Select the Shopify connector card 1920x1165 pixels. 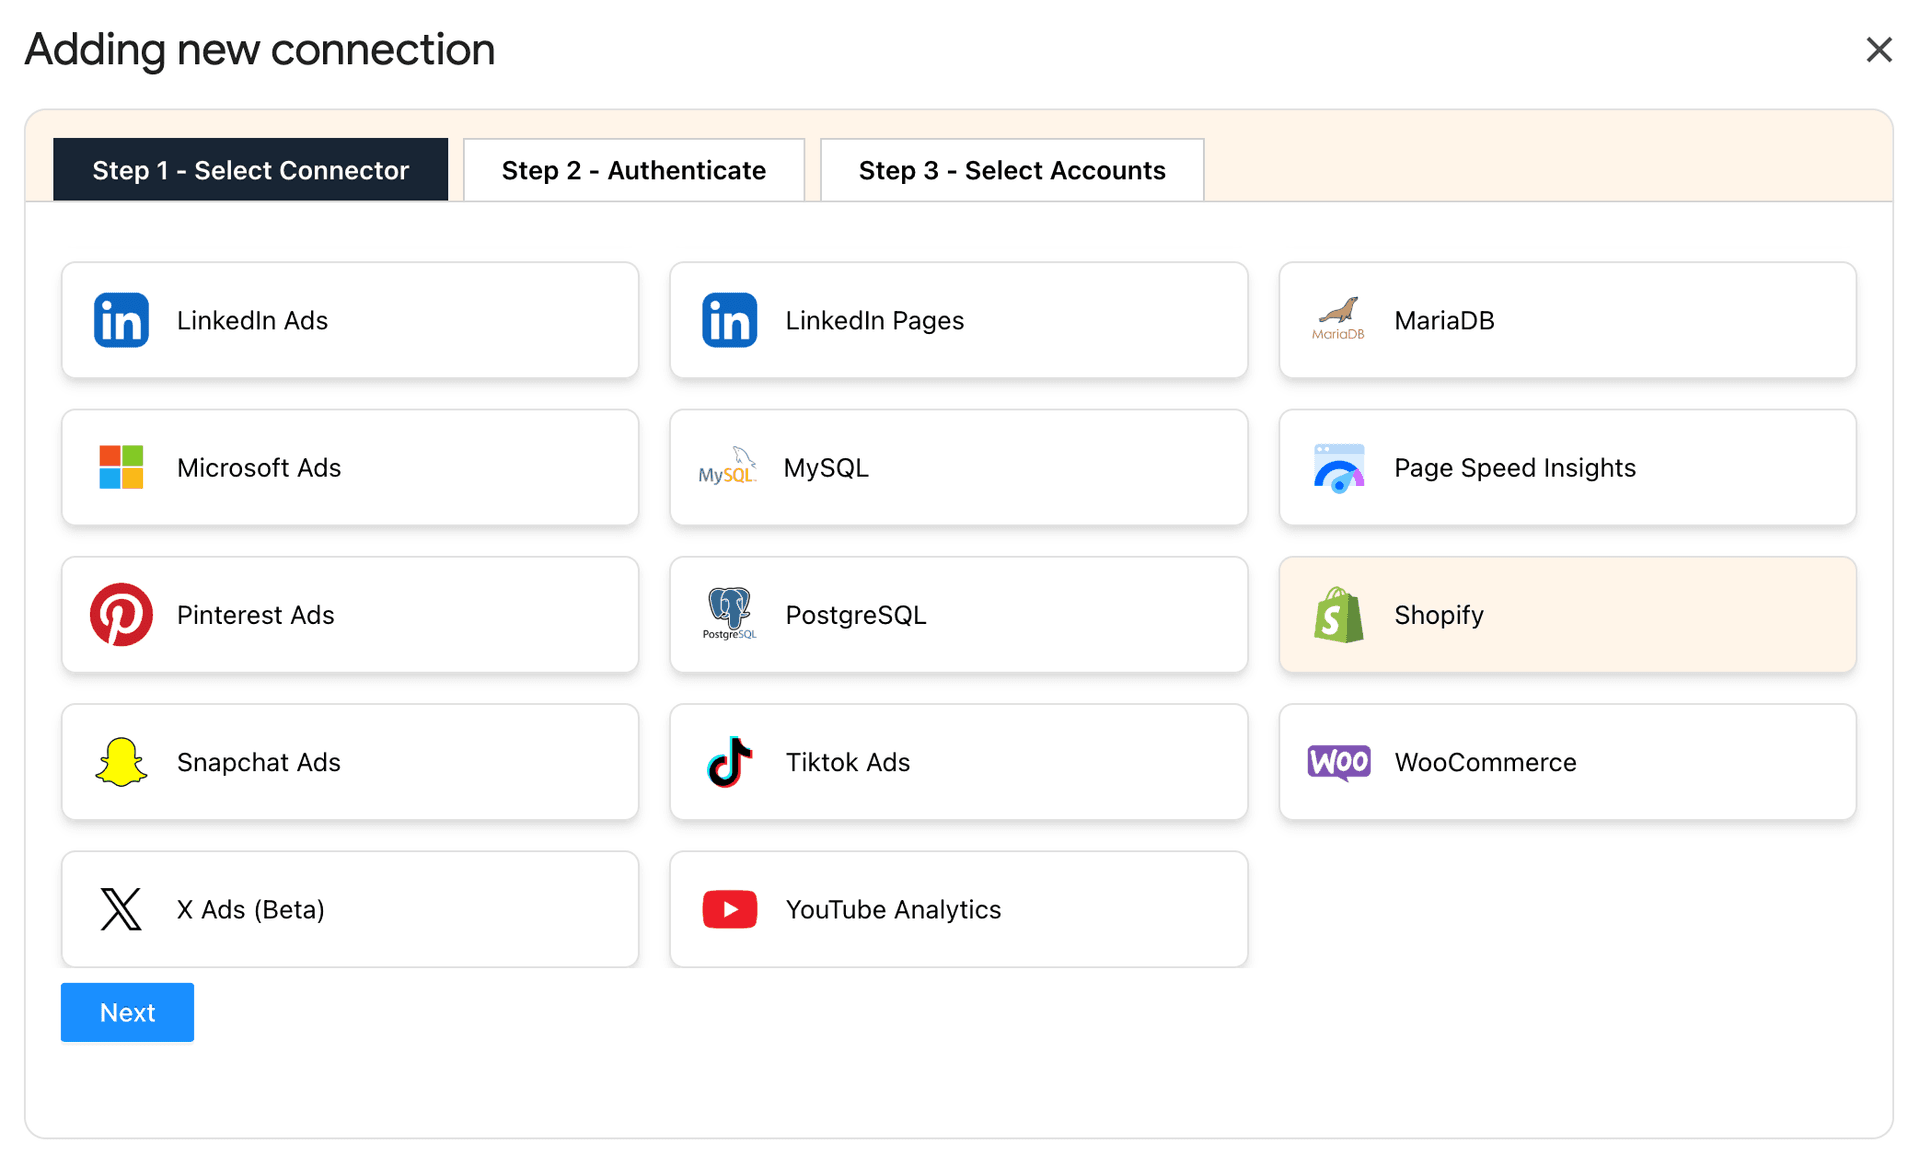pyautogui.click(x=1566, y=614)
